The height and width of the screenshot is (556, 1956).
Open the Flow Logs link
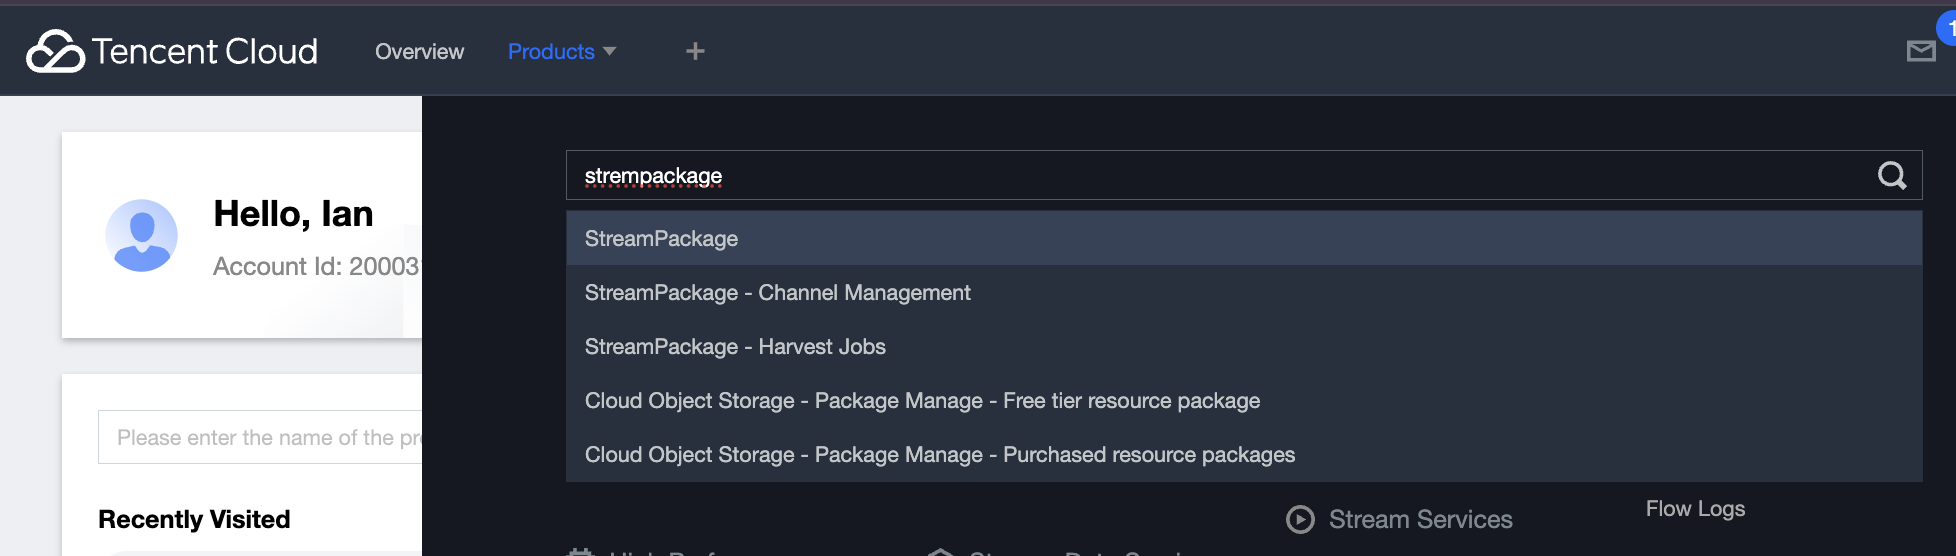tap(1695, 509)
